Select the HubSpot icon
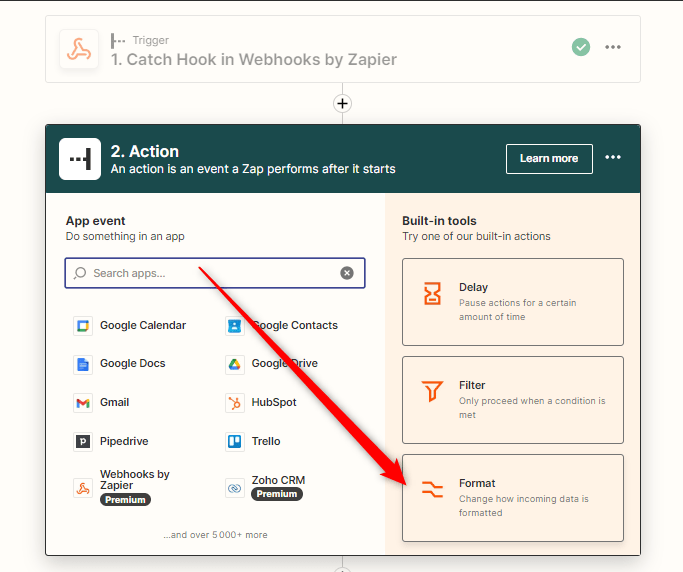 [234, 403]
